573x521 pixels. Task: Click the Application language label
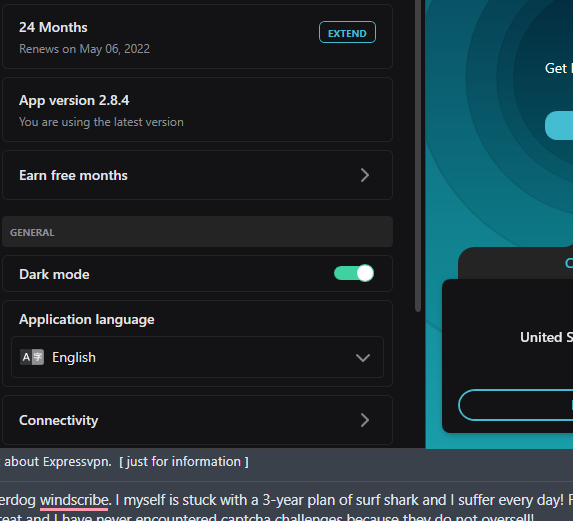tap(87, 320)
